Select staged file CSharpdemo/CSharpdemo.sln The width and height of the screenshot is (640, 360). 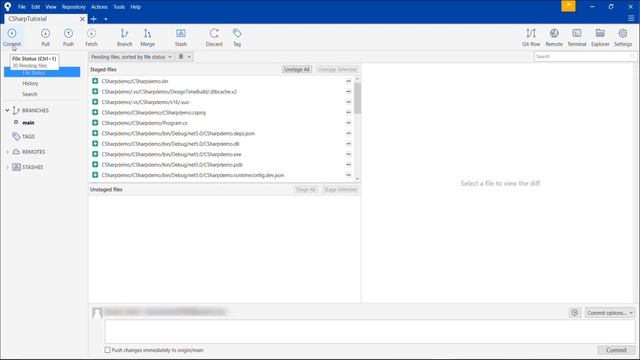(135, 81)
